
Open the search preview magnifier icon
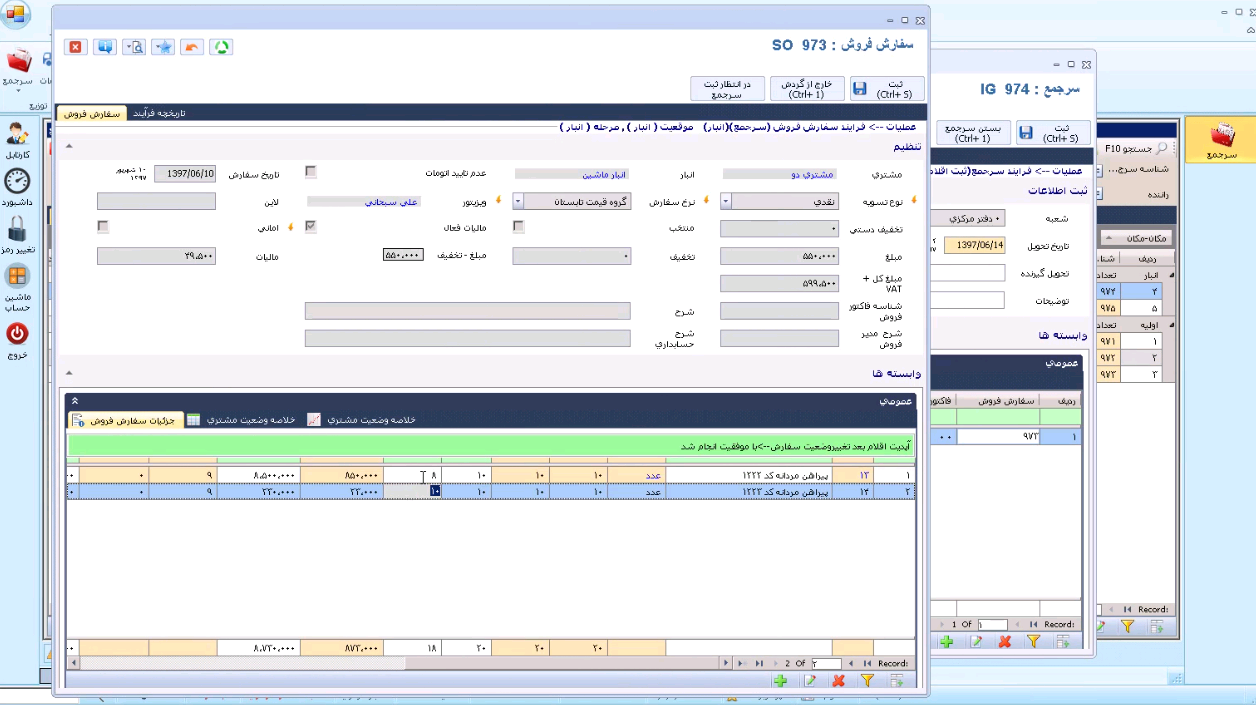[134, 47]
